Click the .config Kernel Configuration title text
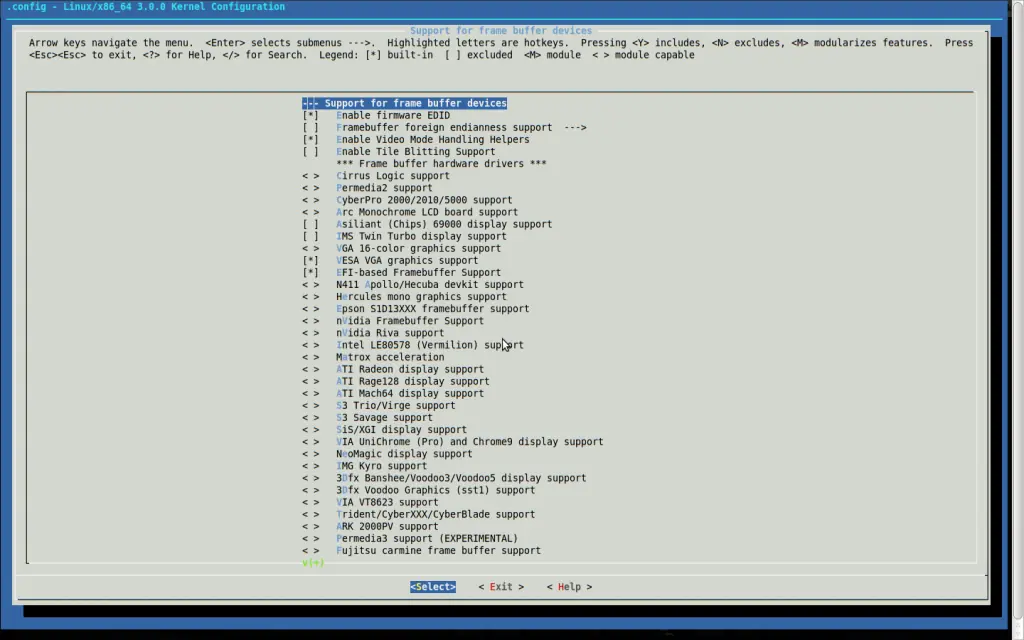This screenshot has height=640, width=1024. [x=146, y=7]
